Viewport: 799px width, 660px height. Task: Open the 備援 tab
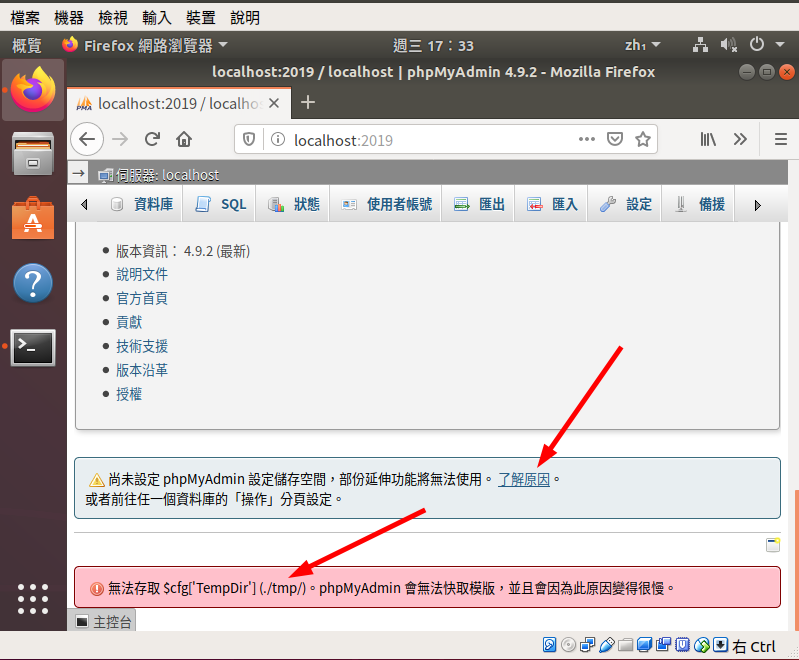[699, 204]
